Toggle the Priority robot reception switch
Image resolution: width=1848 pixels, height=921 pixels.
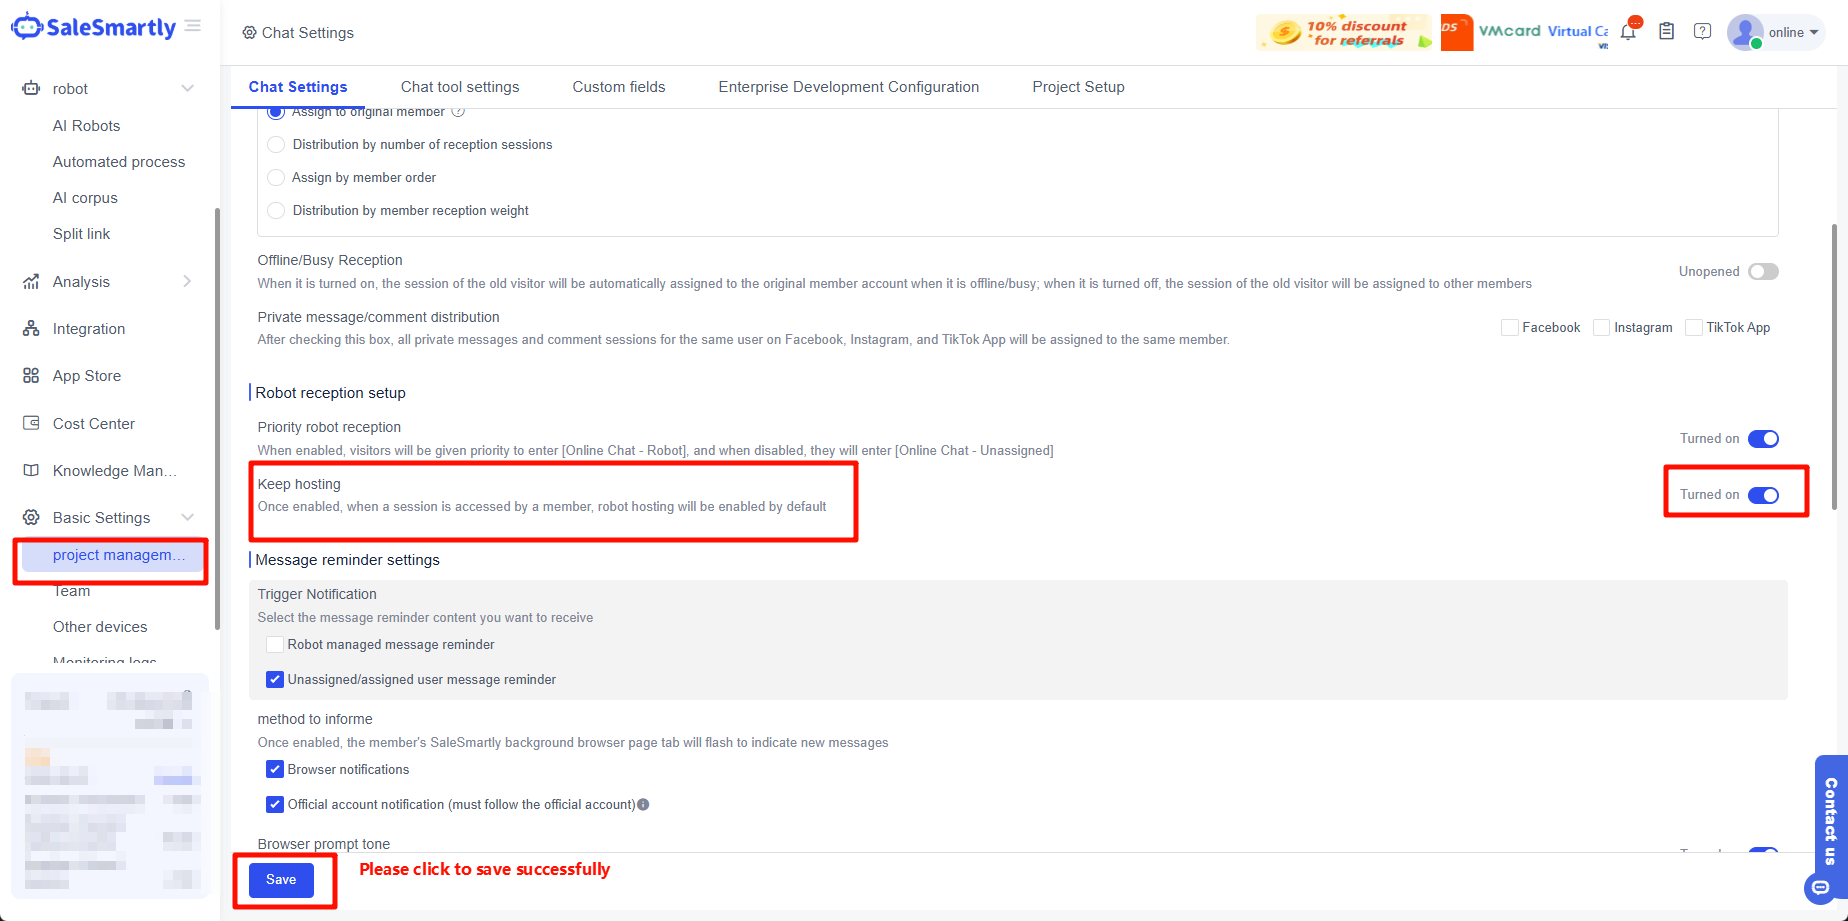(x=1763, y=439)
